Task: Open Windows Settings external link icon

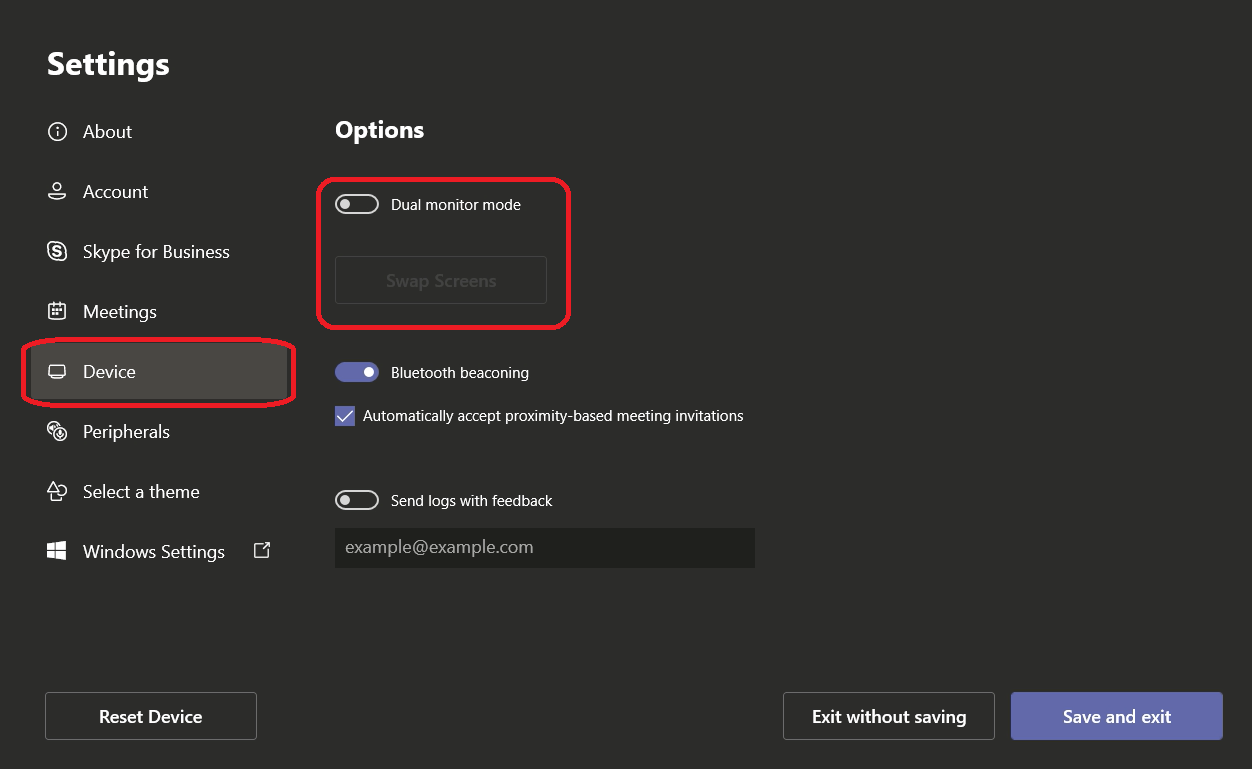Action: click(x=261, y=549)
